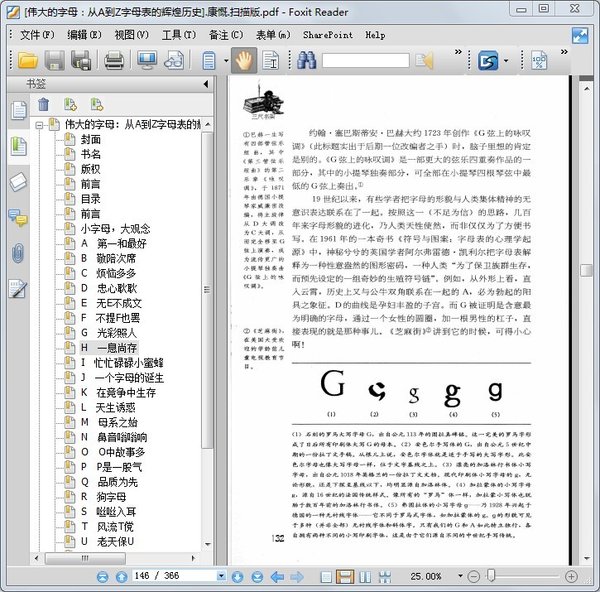Open the Comments panel in sidebar
The height and width of the screenshot is (592, 600).
(17, 217)
